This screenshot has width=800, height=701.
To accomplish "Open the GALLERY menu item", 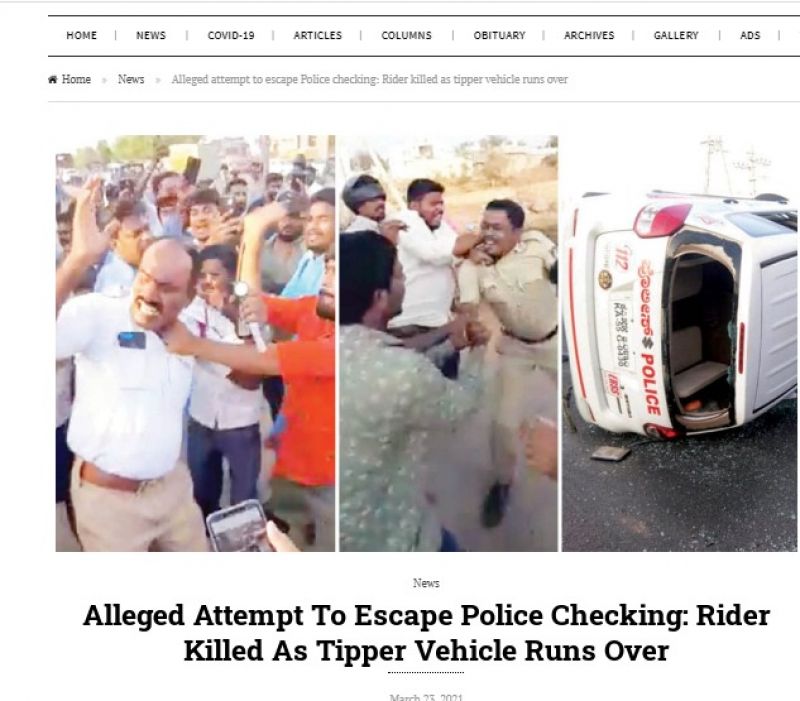I will 676,35.
